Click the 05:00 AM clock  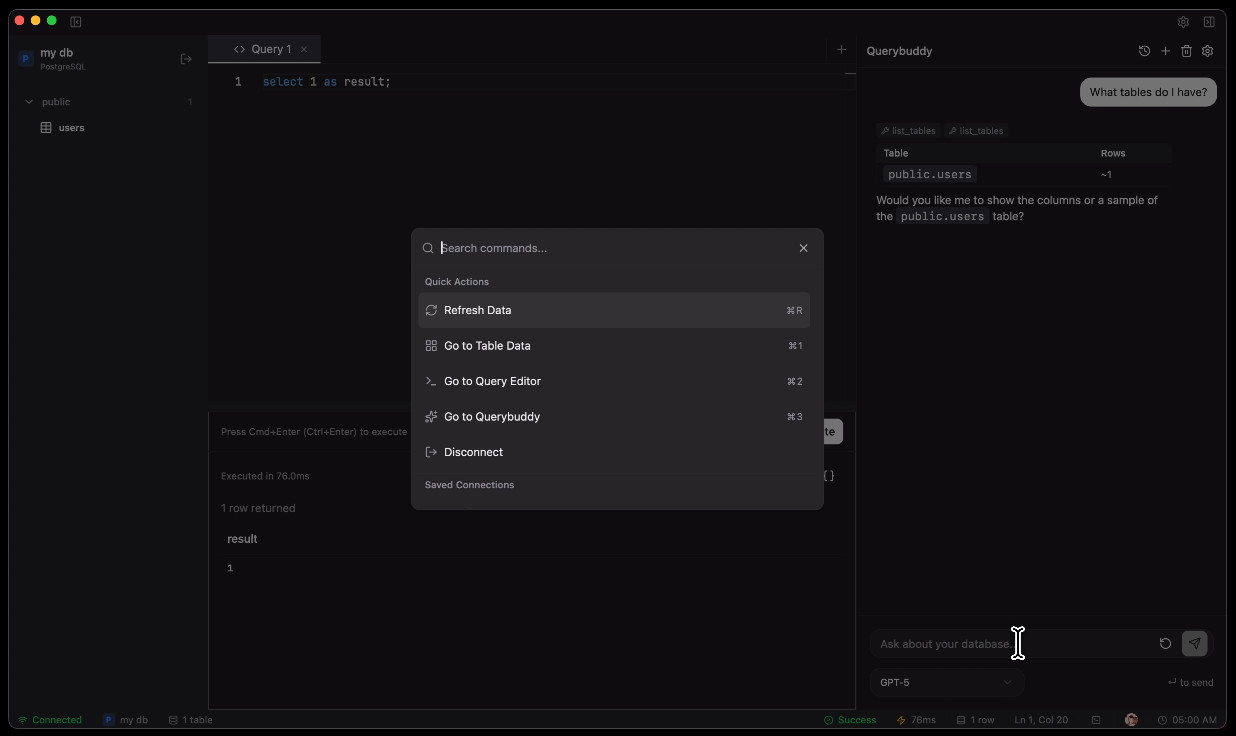coord(1187,720)
